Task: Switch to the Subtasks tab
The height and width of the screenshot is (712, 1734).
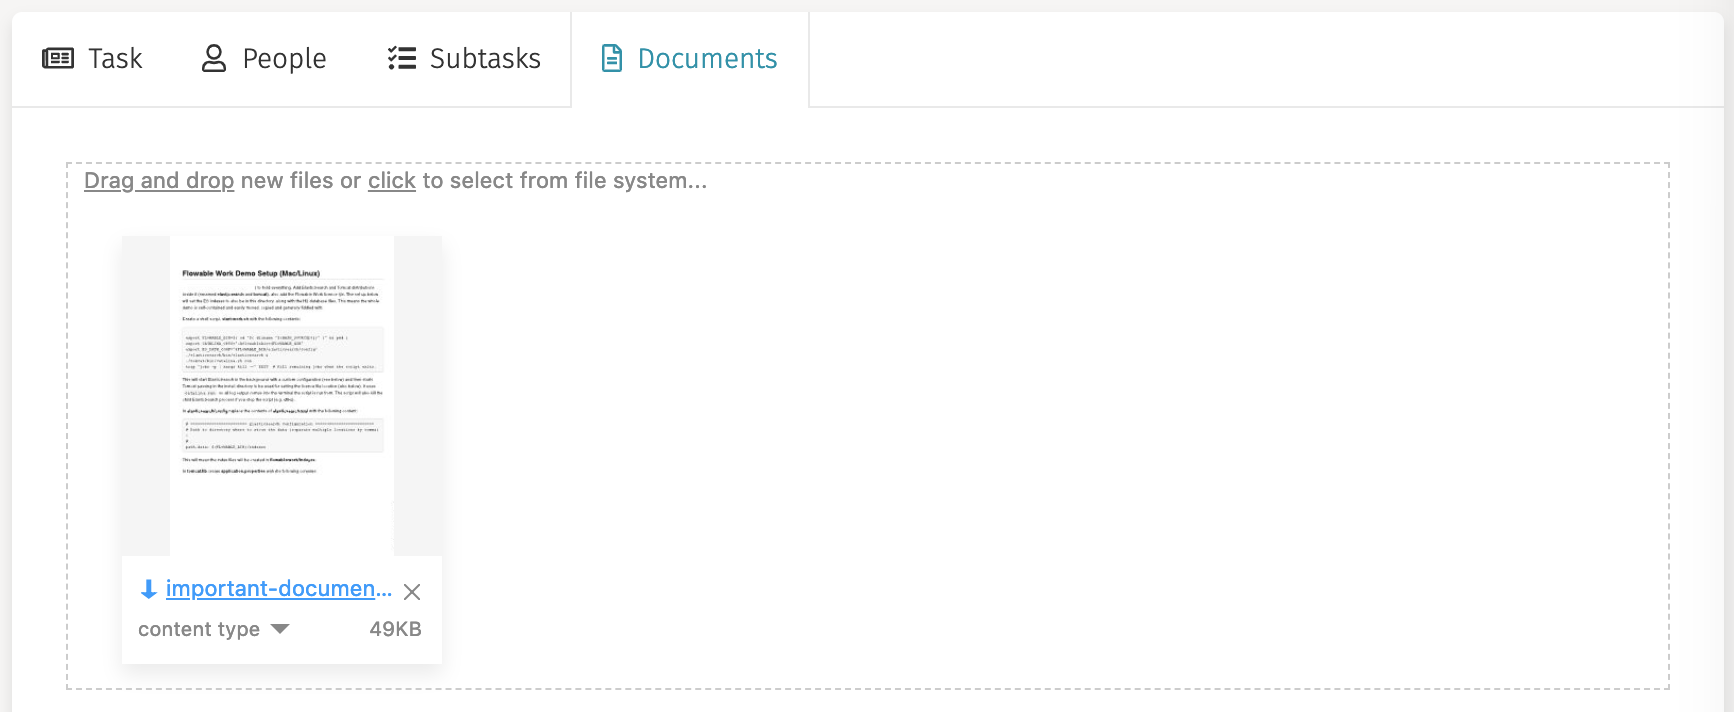Action: pos(462,58)
